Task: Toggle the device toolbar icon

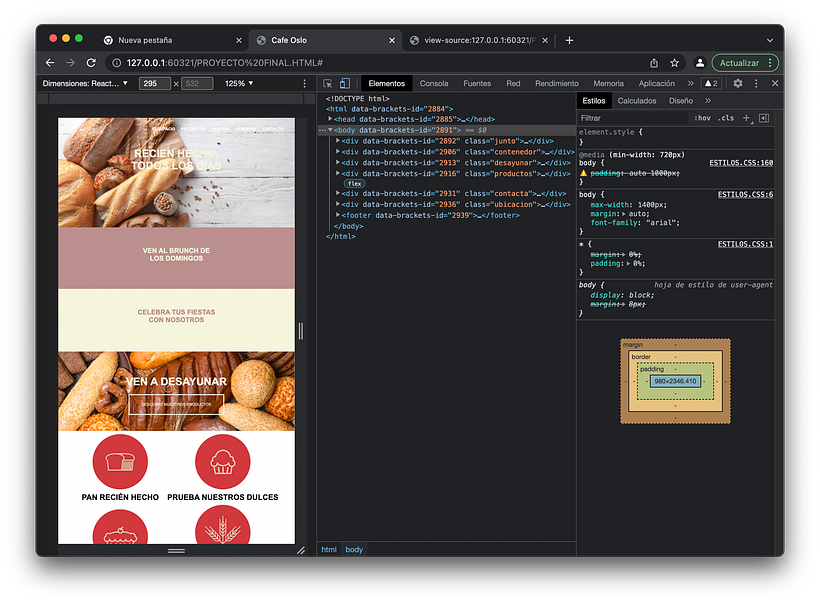Action: tap(345, 83)
